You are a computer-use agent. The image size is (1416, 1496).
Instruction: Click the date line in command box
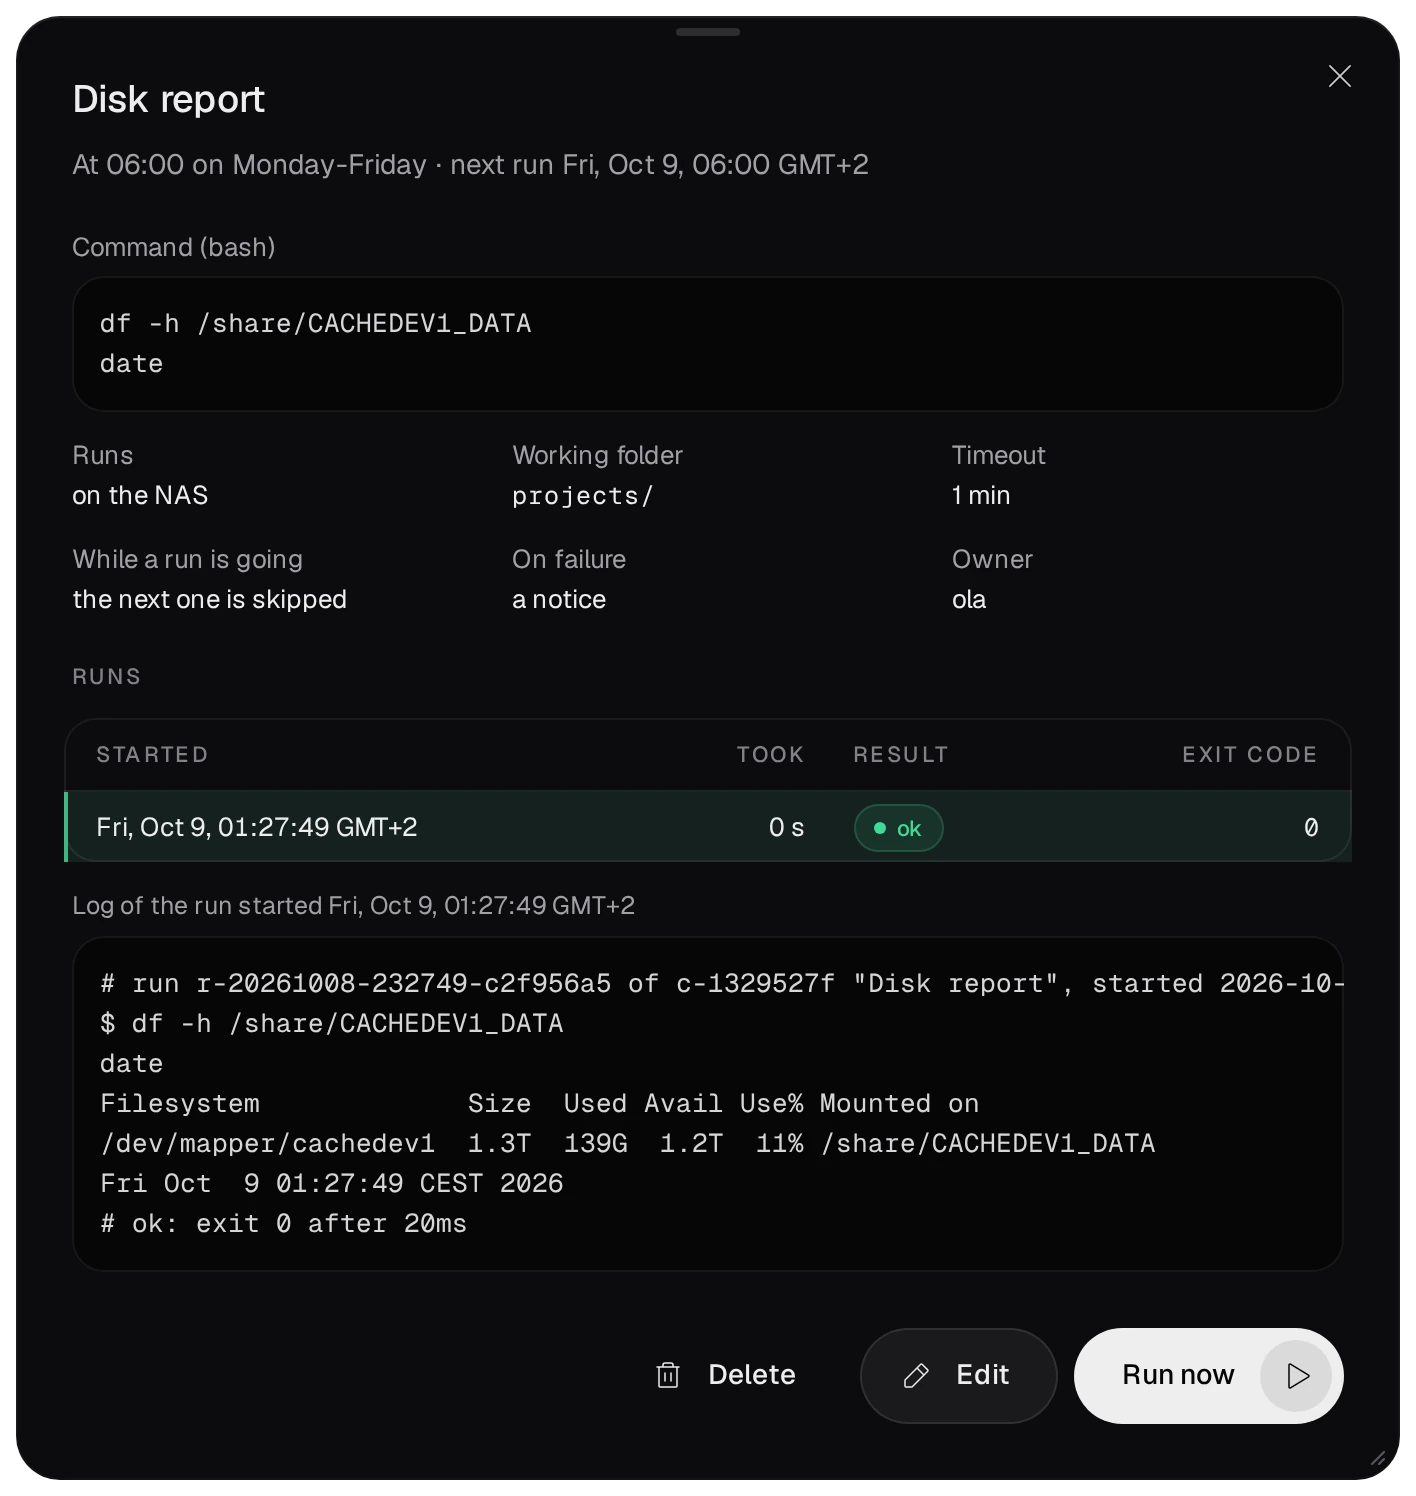131,364
